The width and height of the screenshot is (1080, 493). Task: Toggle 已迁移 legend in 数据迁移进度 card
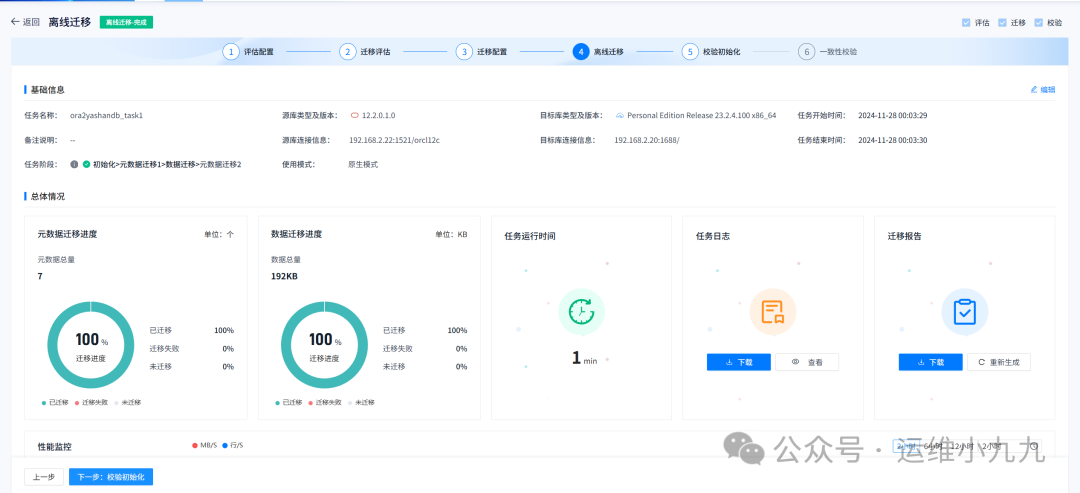(x=289, y=402)
